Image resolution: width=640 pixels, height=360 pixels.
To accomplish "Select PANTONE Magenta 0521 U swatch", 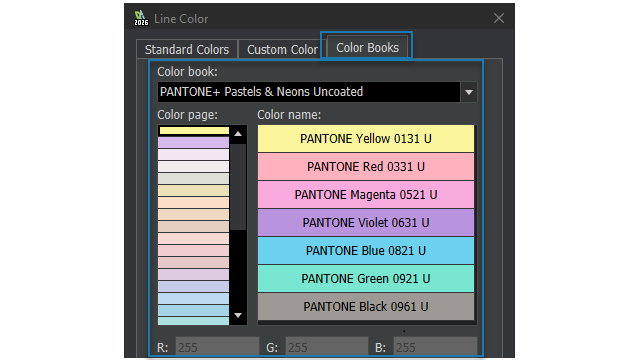I will coord(366,195).
